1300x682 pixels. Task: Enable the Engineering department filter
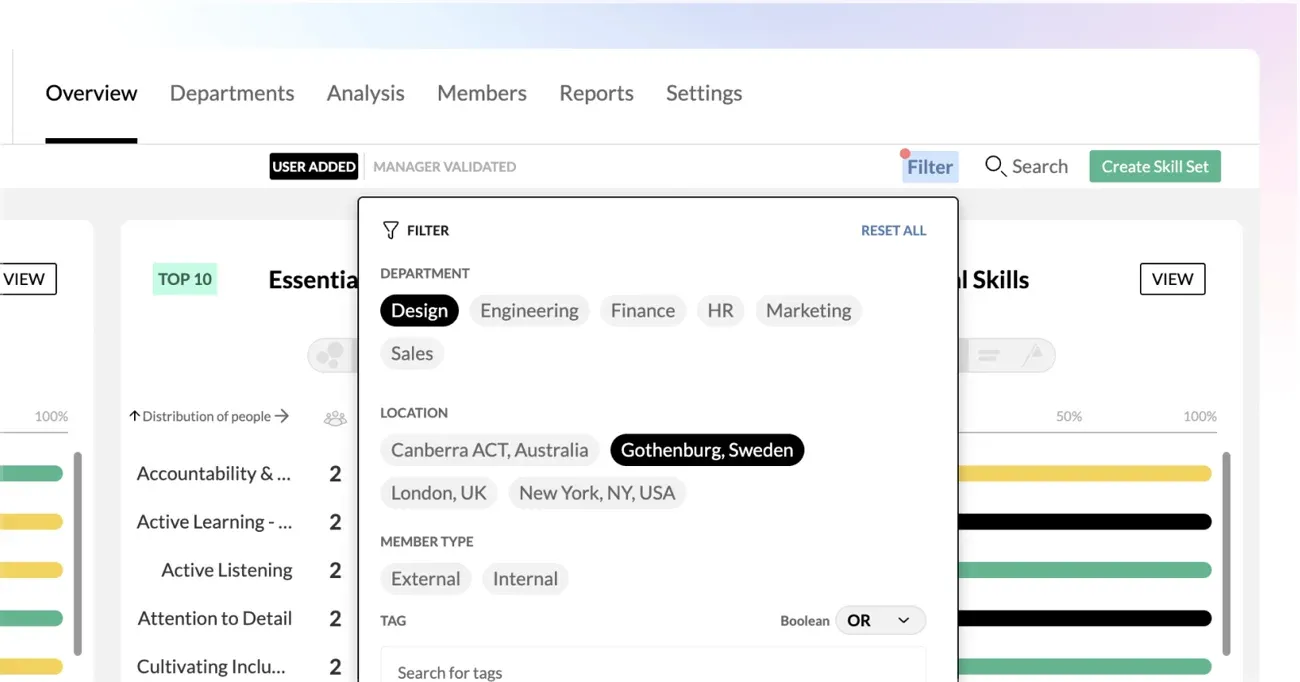pos(529,310)
